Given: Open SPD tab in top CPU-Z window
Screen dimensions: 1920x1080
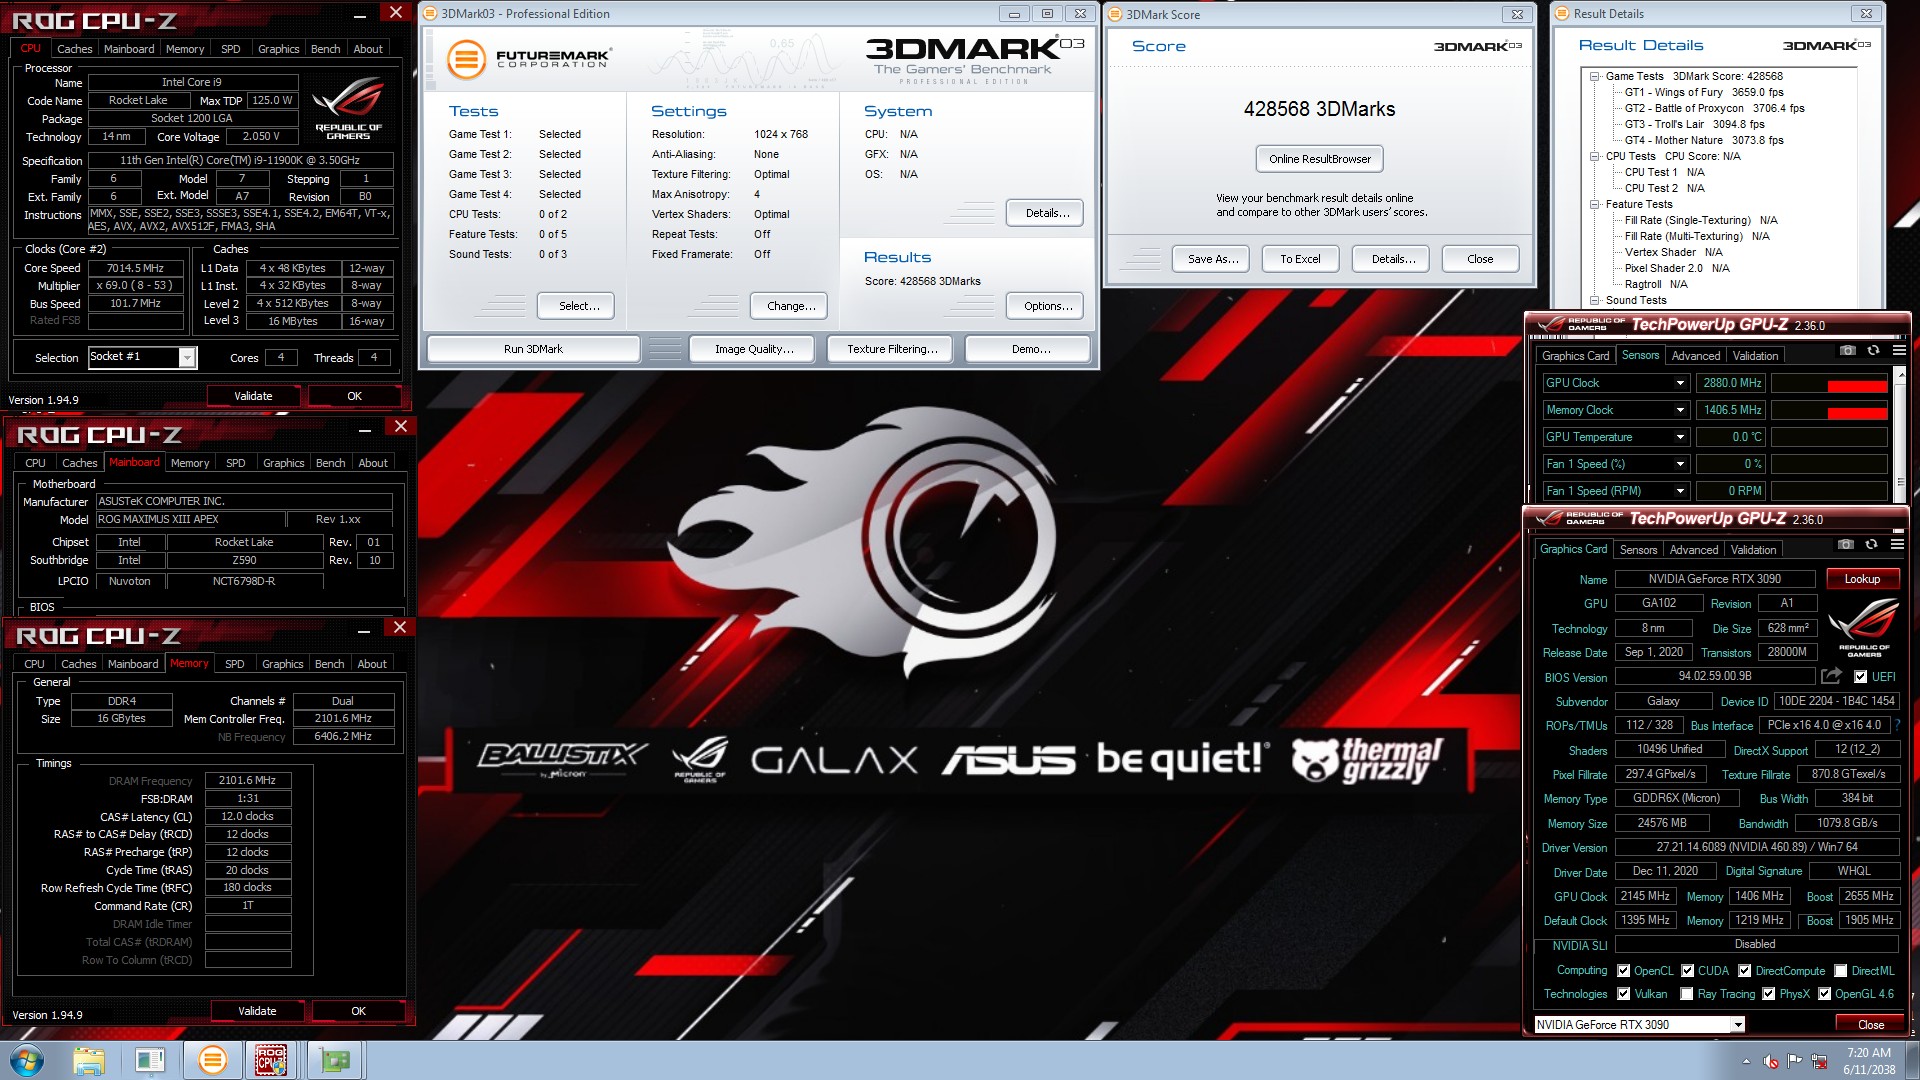Looking at the screenshot, I should [230, 49].
